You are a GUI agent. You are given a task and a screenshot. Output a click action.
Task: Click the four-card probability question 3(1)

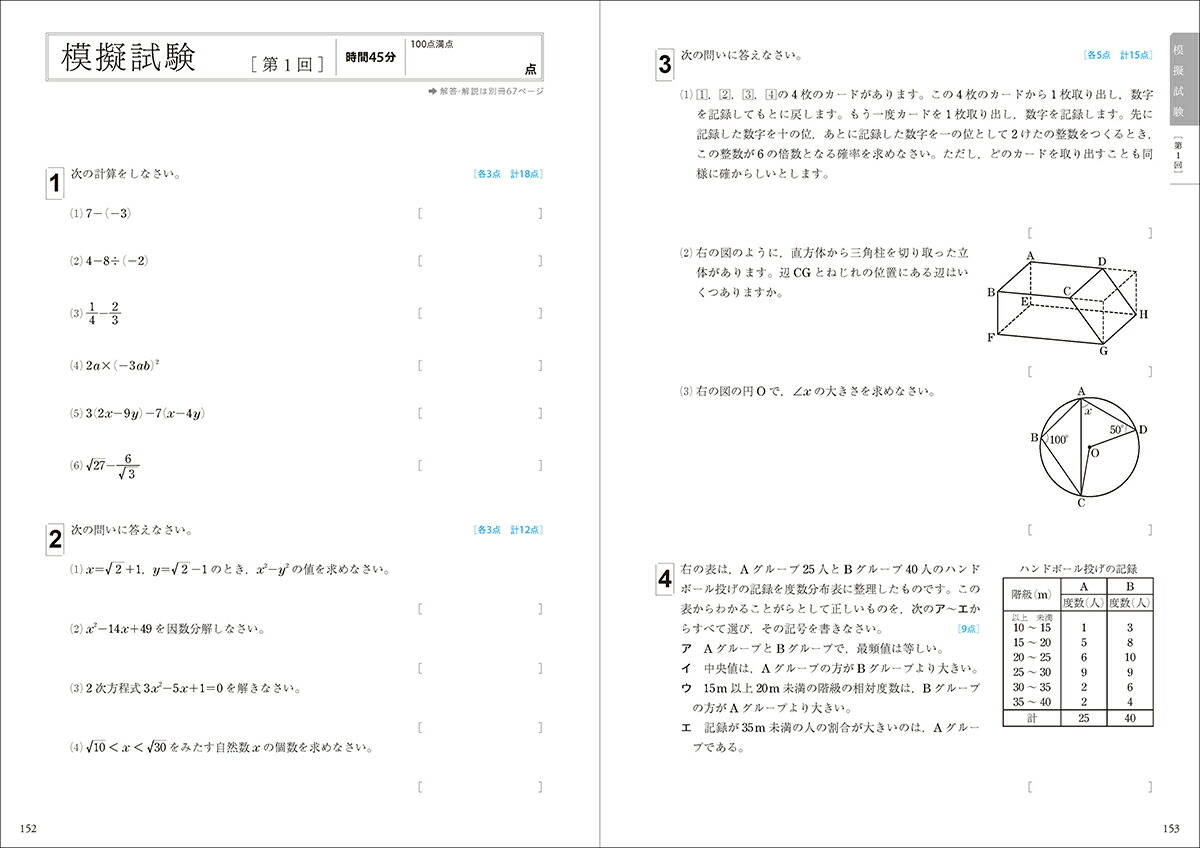point(917,133)
